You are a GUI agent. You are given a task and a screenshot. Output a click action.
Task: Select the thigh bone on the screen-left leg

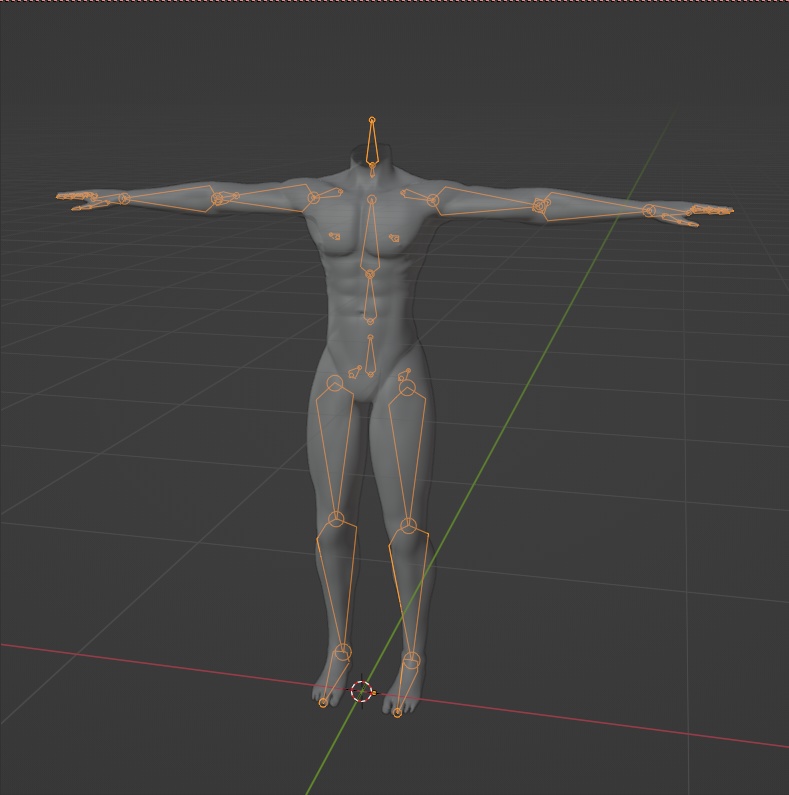pyautogui.click(x=335, y=451)
